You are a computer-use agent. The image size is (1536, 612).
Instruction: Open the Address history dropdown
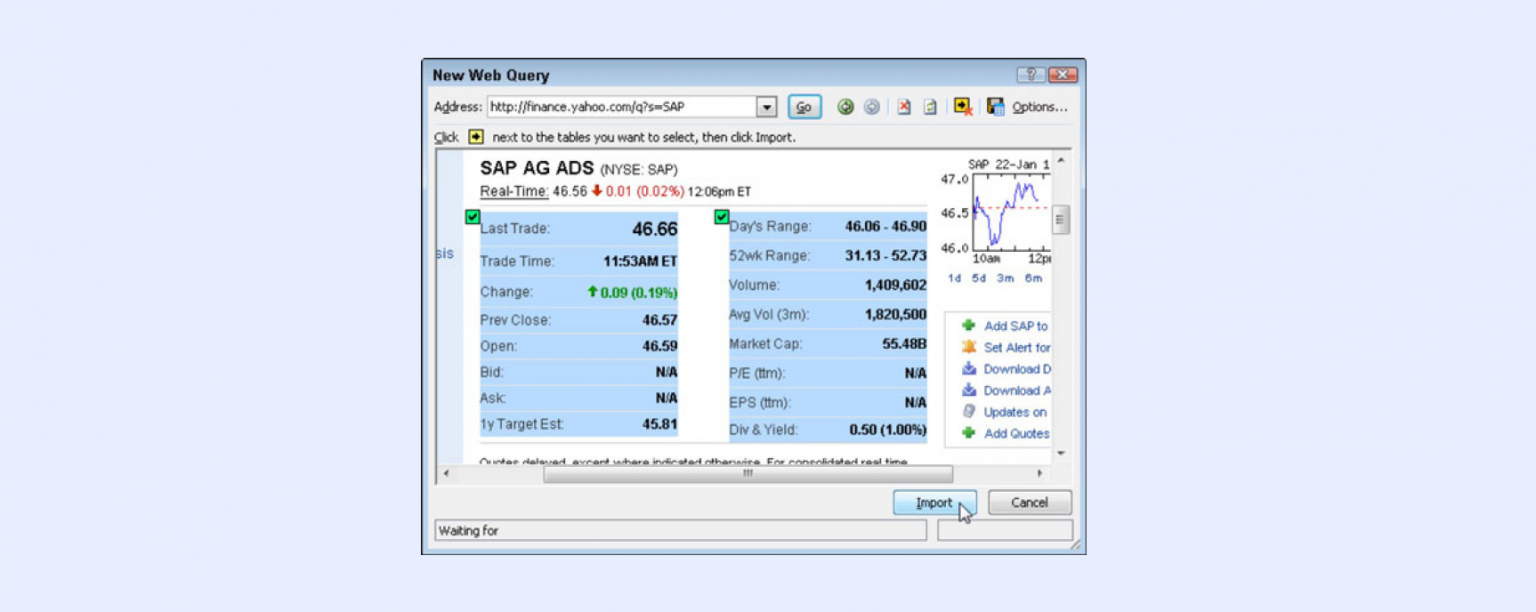tap(767, 106)
